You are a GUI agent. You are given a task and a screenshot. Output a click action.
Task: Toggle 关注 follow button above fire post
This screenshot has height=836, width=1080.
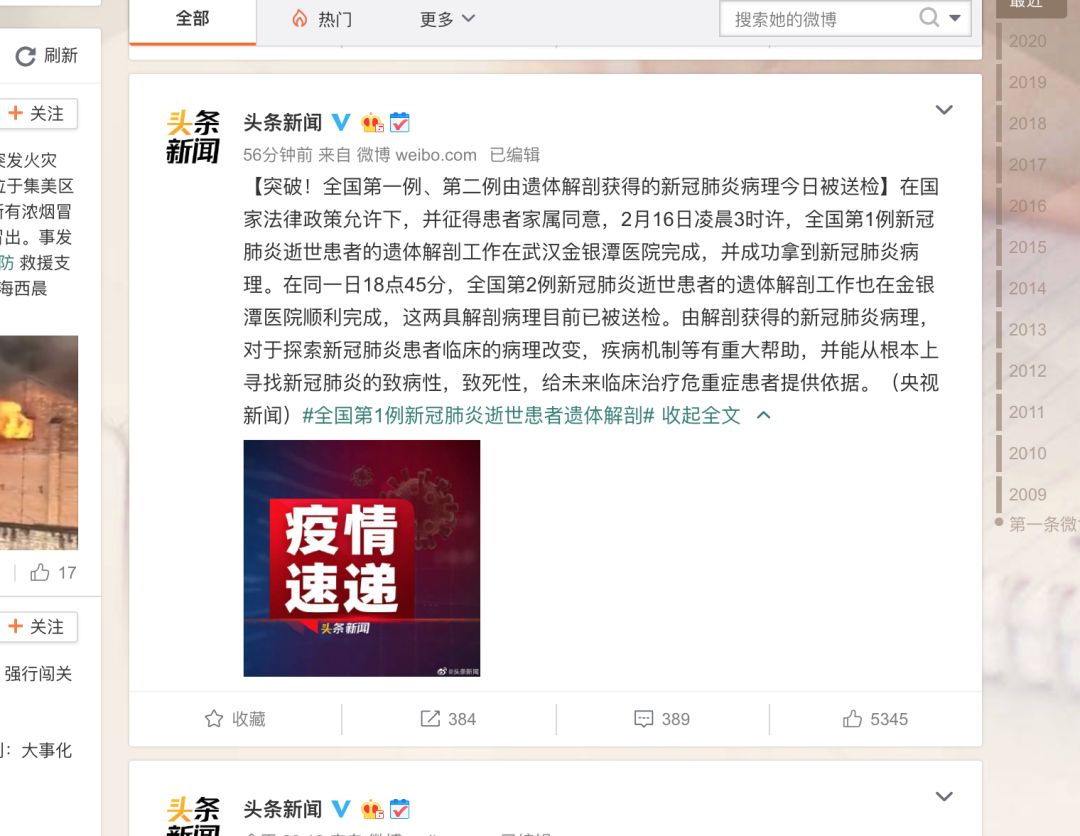(x=38, y=114)
